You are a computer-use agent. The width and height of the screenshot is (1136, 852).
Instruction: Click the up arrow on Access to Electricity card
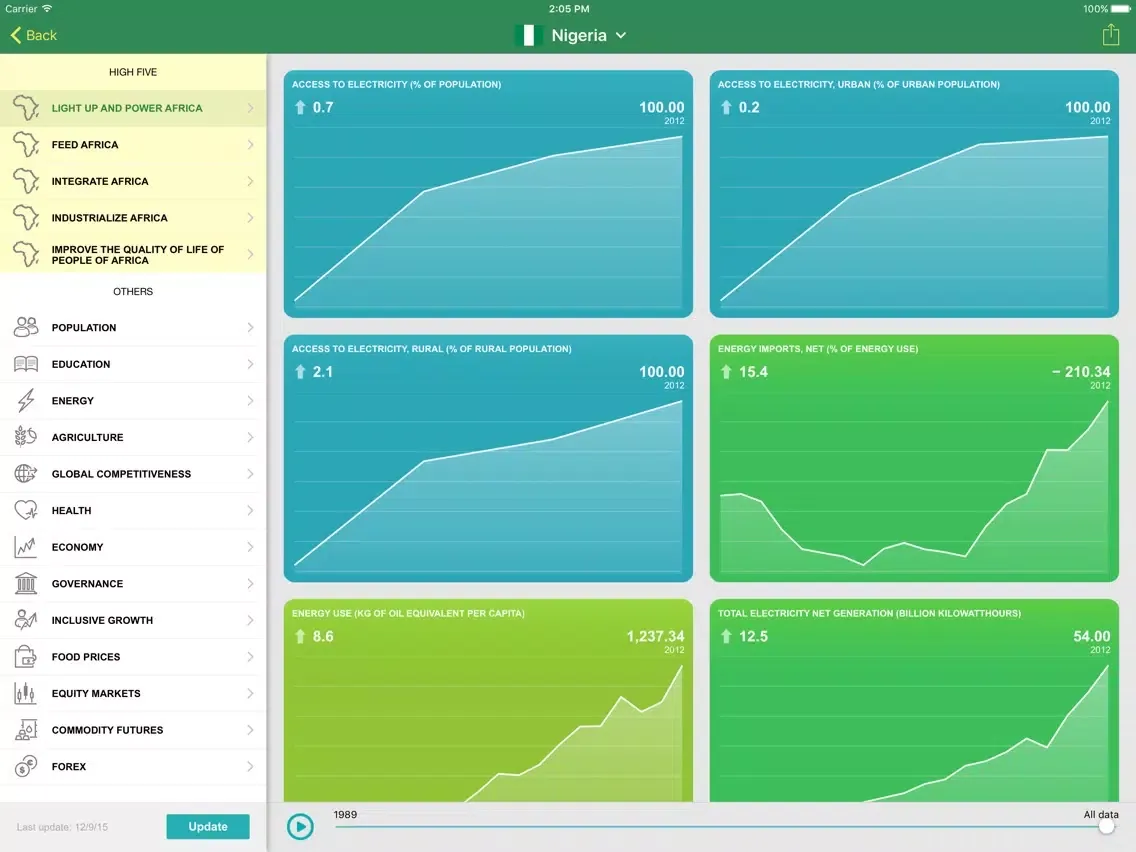(300, 108)
